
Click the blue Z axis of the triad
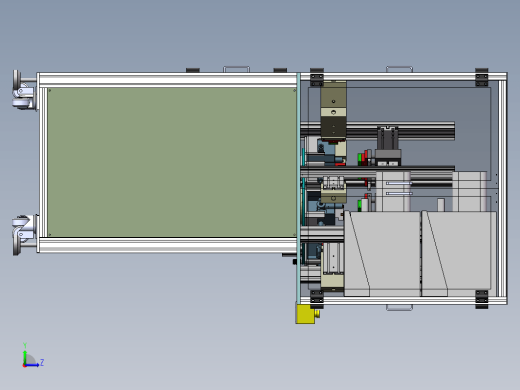click(x=32, y=365)
